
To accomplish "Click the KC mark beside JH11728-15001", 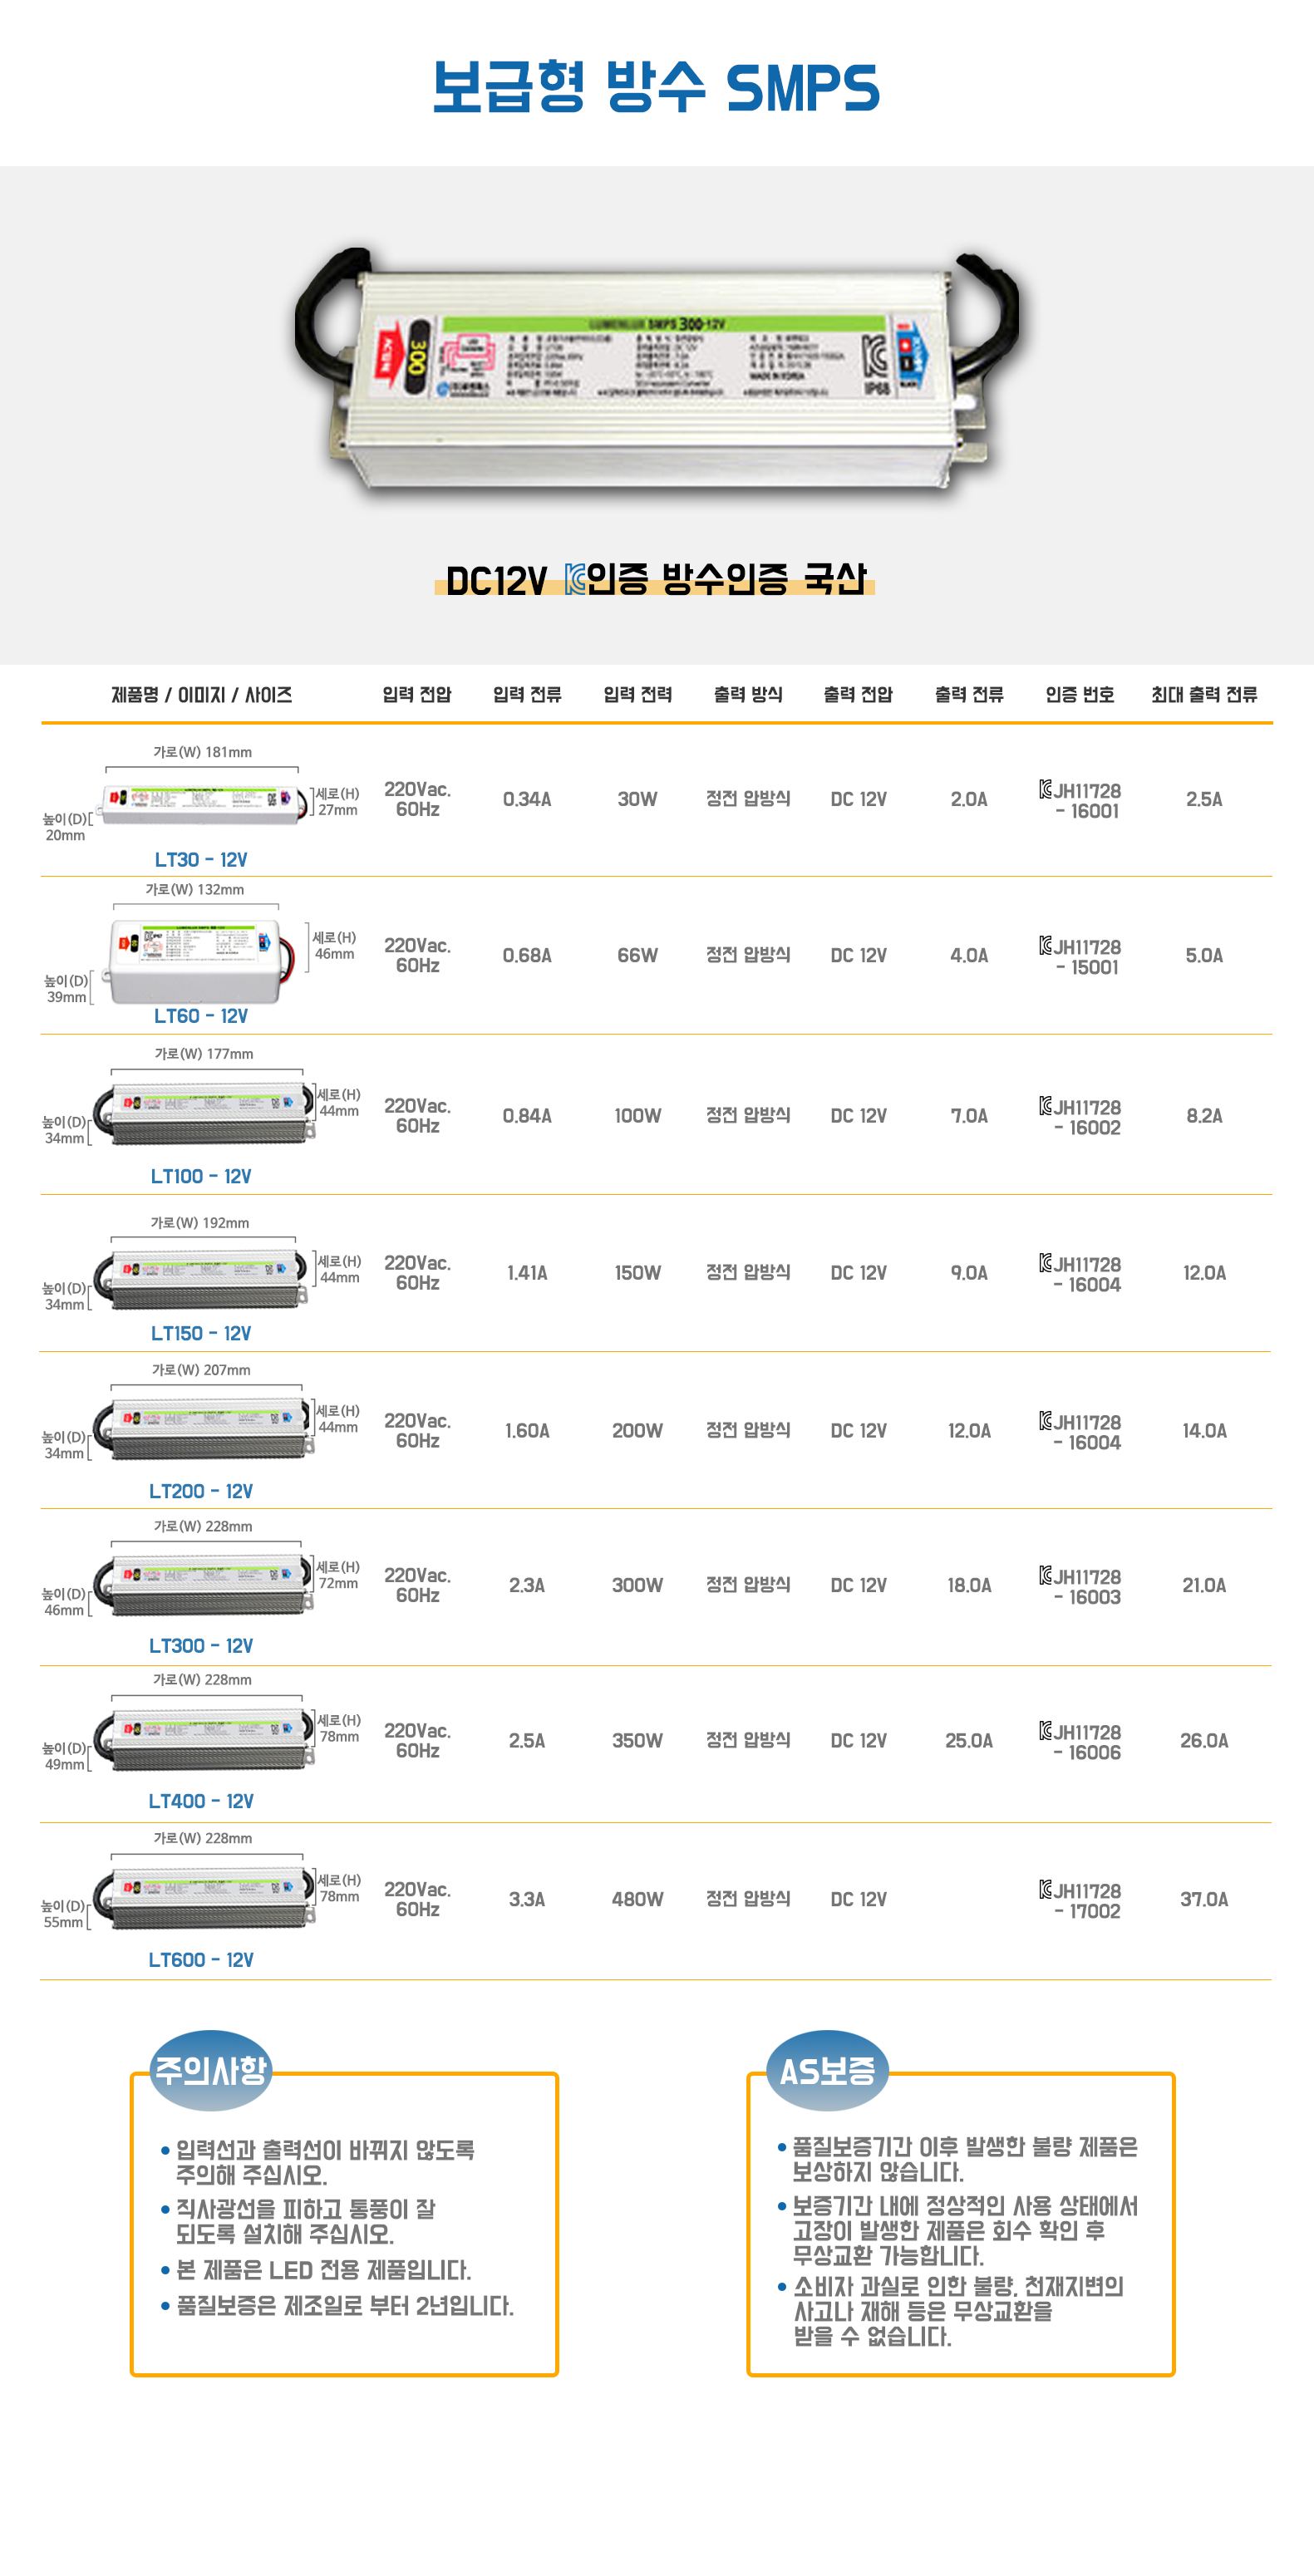I will click(1045, 945).
